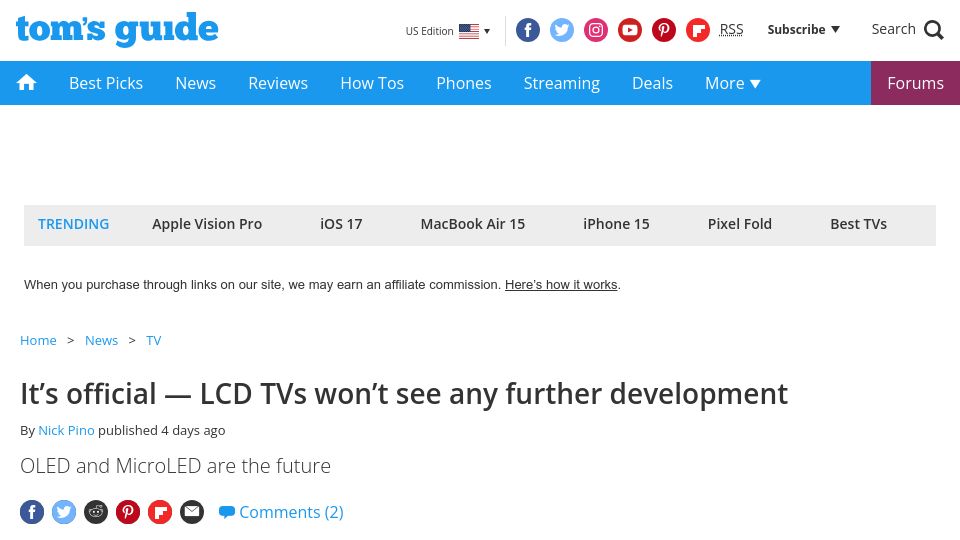The height and width of the screenshot is (540, 960).
Task: Click the TRENDING label
Action: click(x=73, y=224)
